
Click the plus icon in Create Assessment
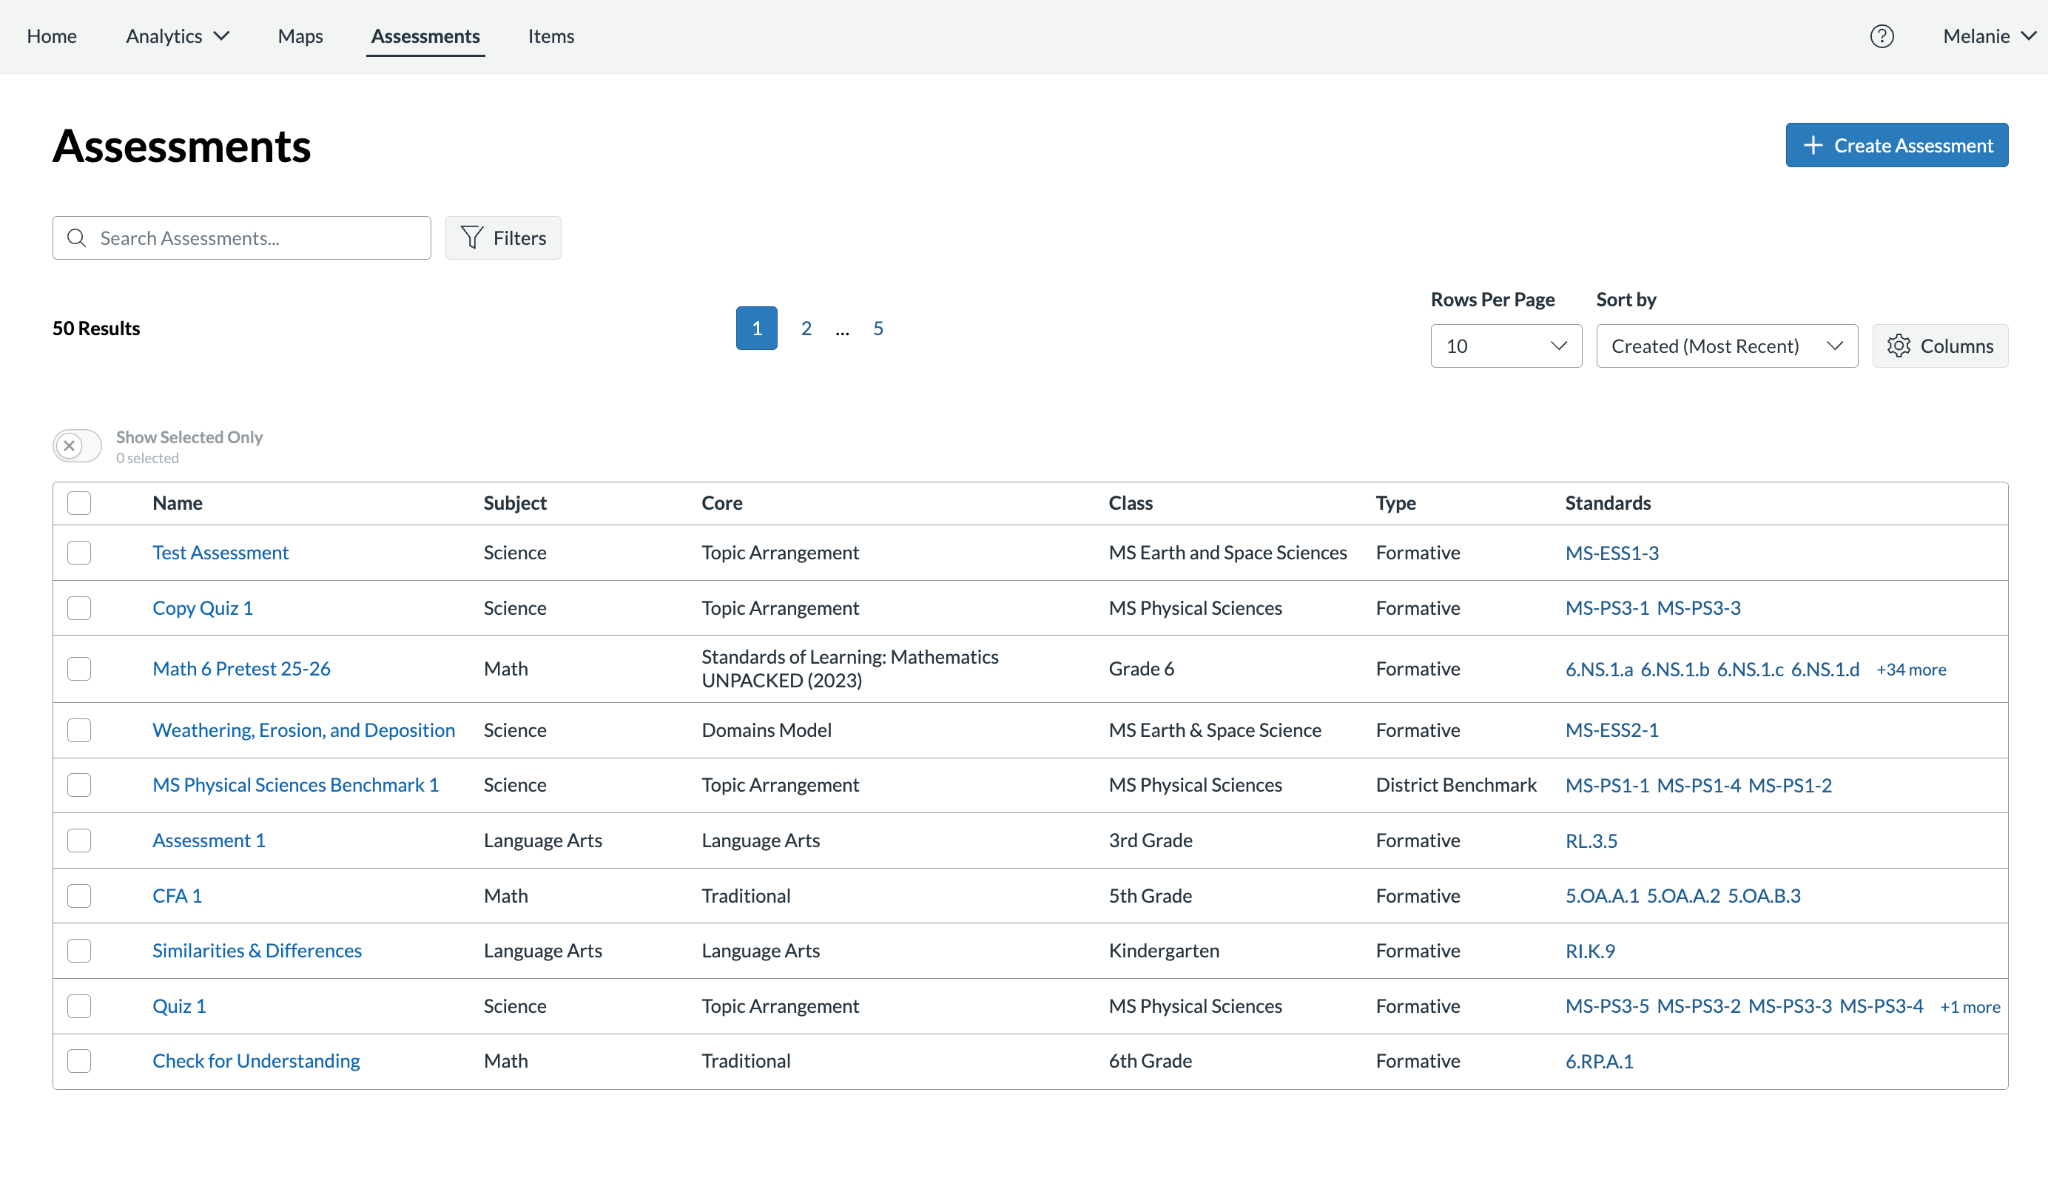pyautogui.click(x=1813, y=145)
